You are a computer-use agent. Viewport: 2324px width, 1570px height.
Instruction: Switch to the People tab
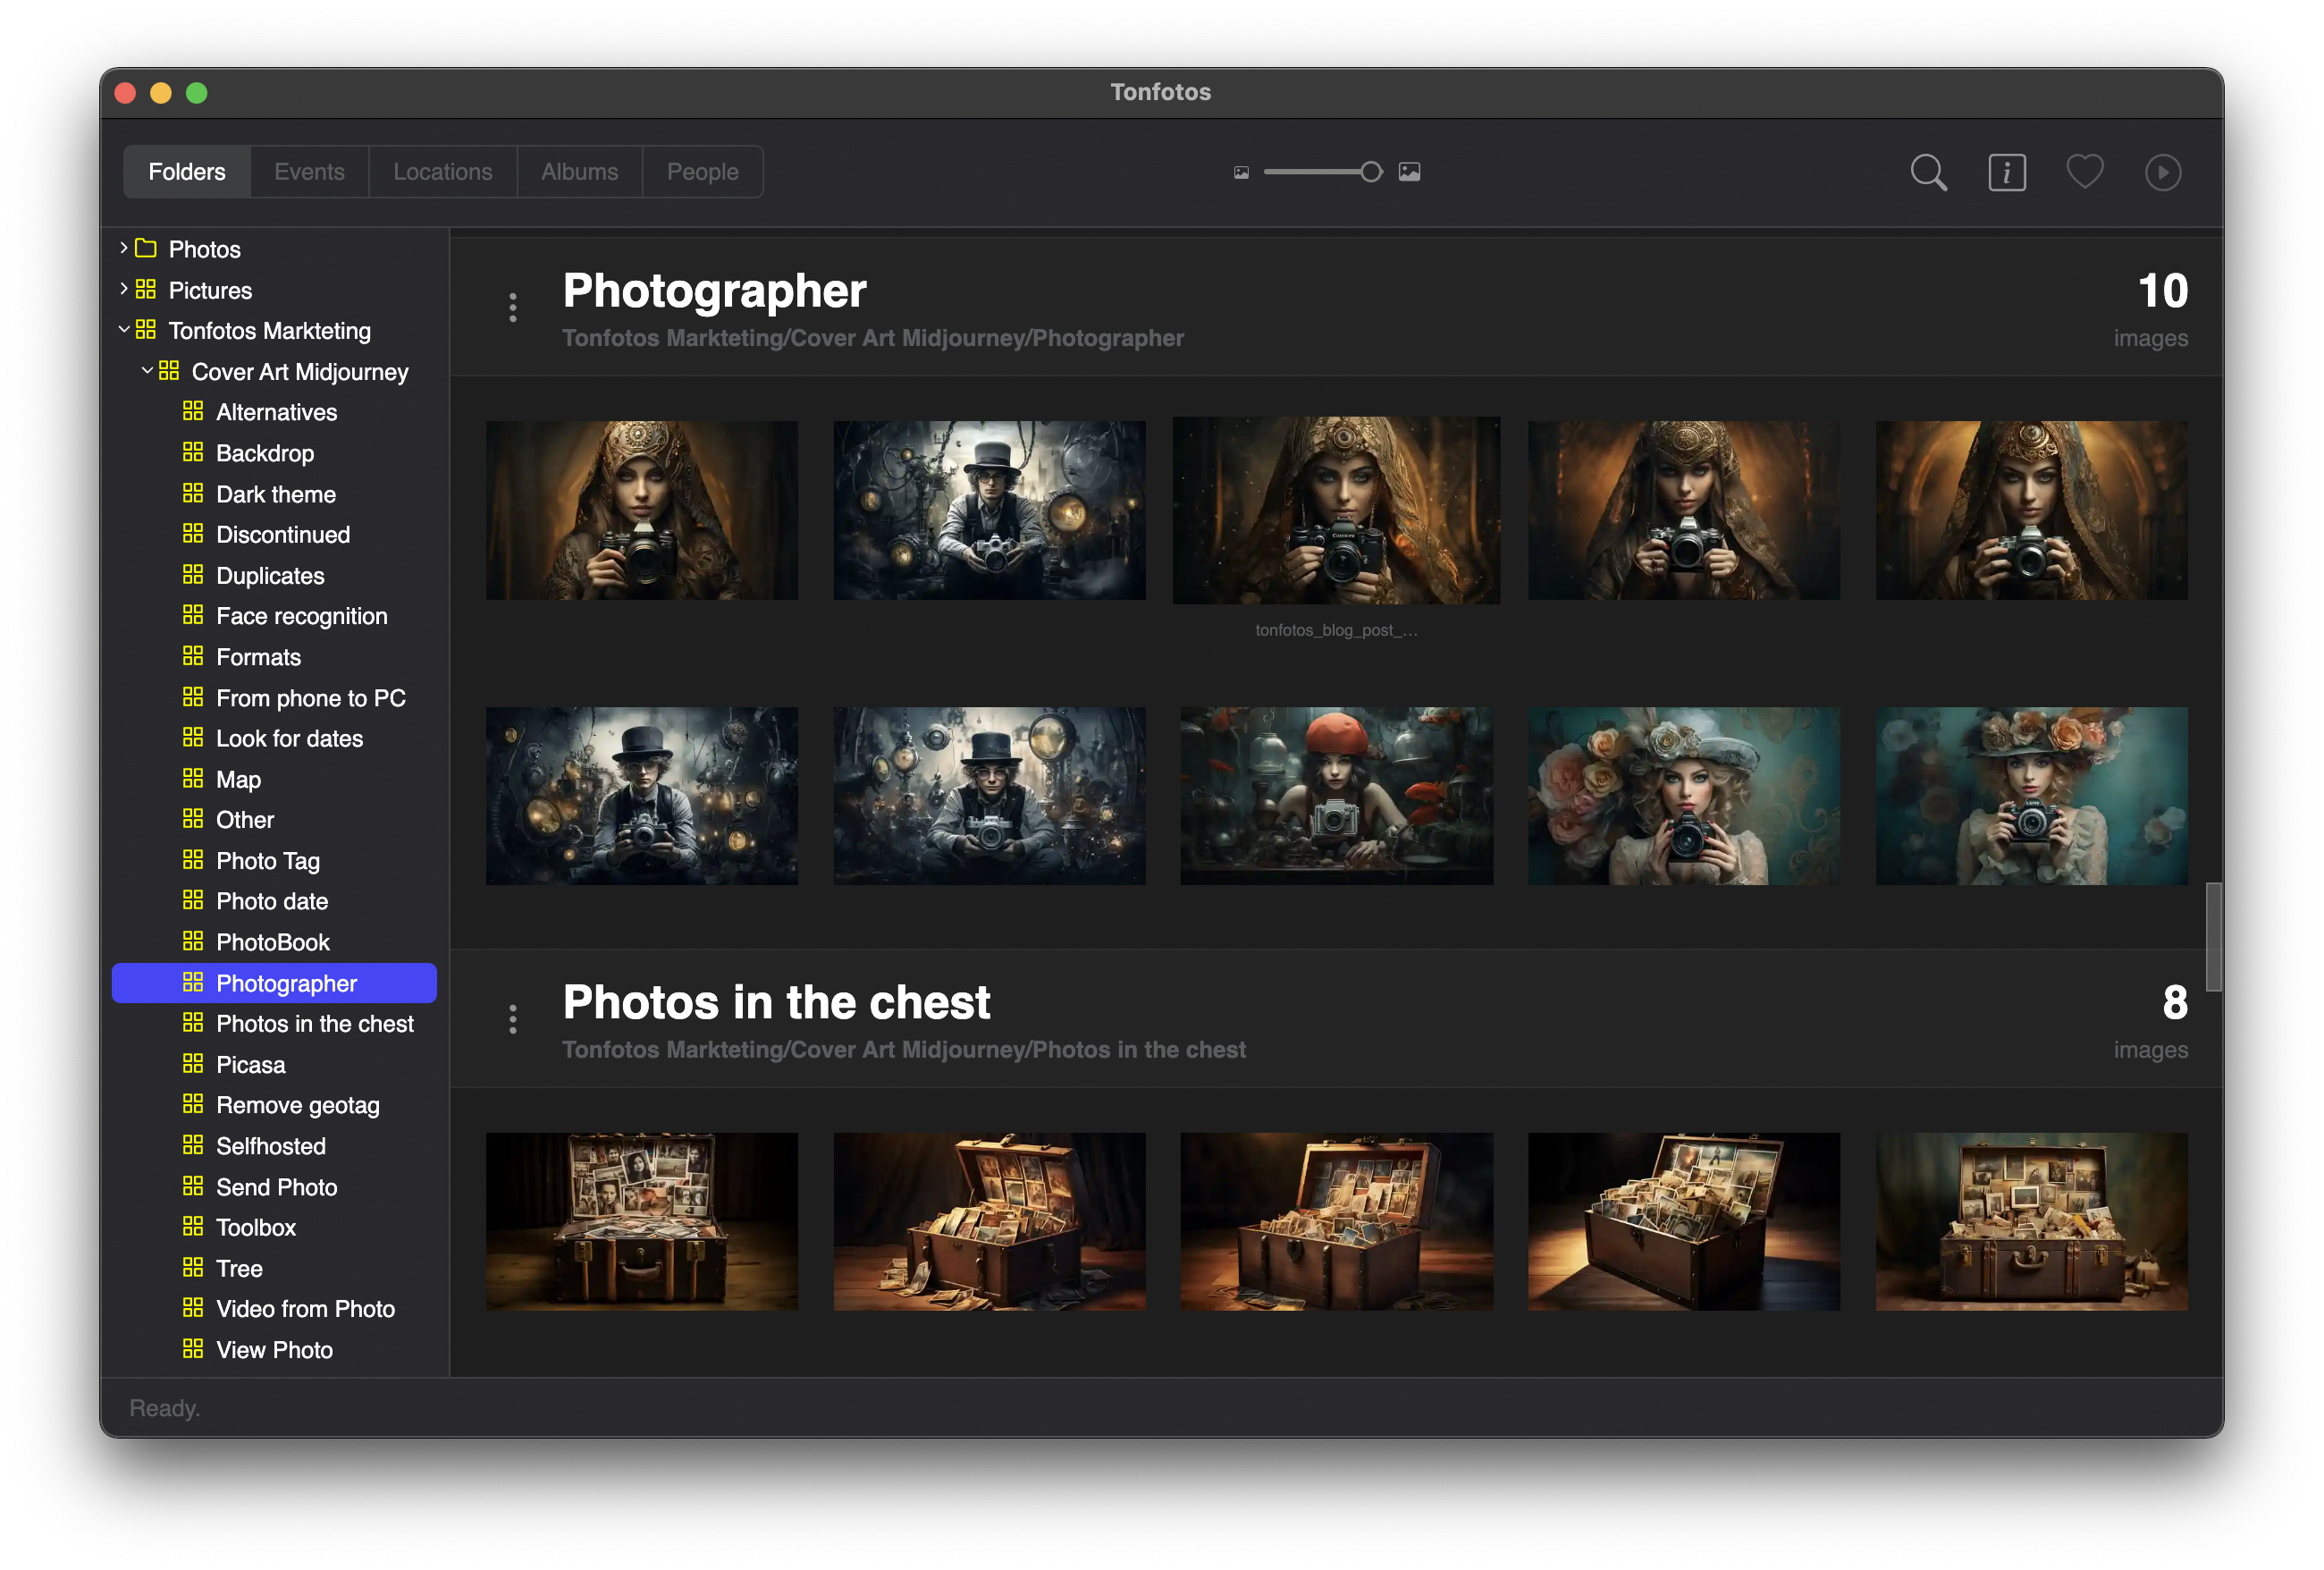point(702,172)
